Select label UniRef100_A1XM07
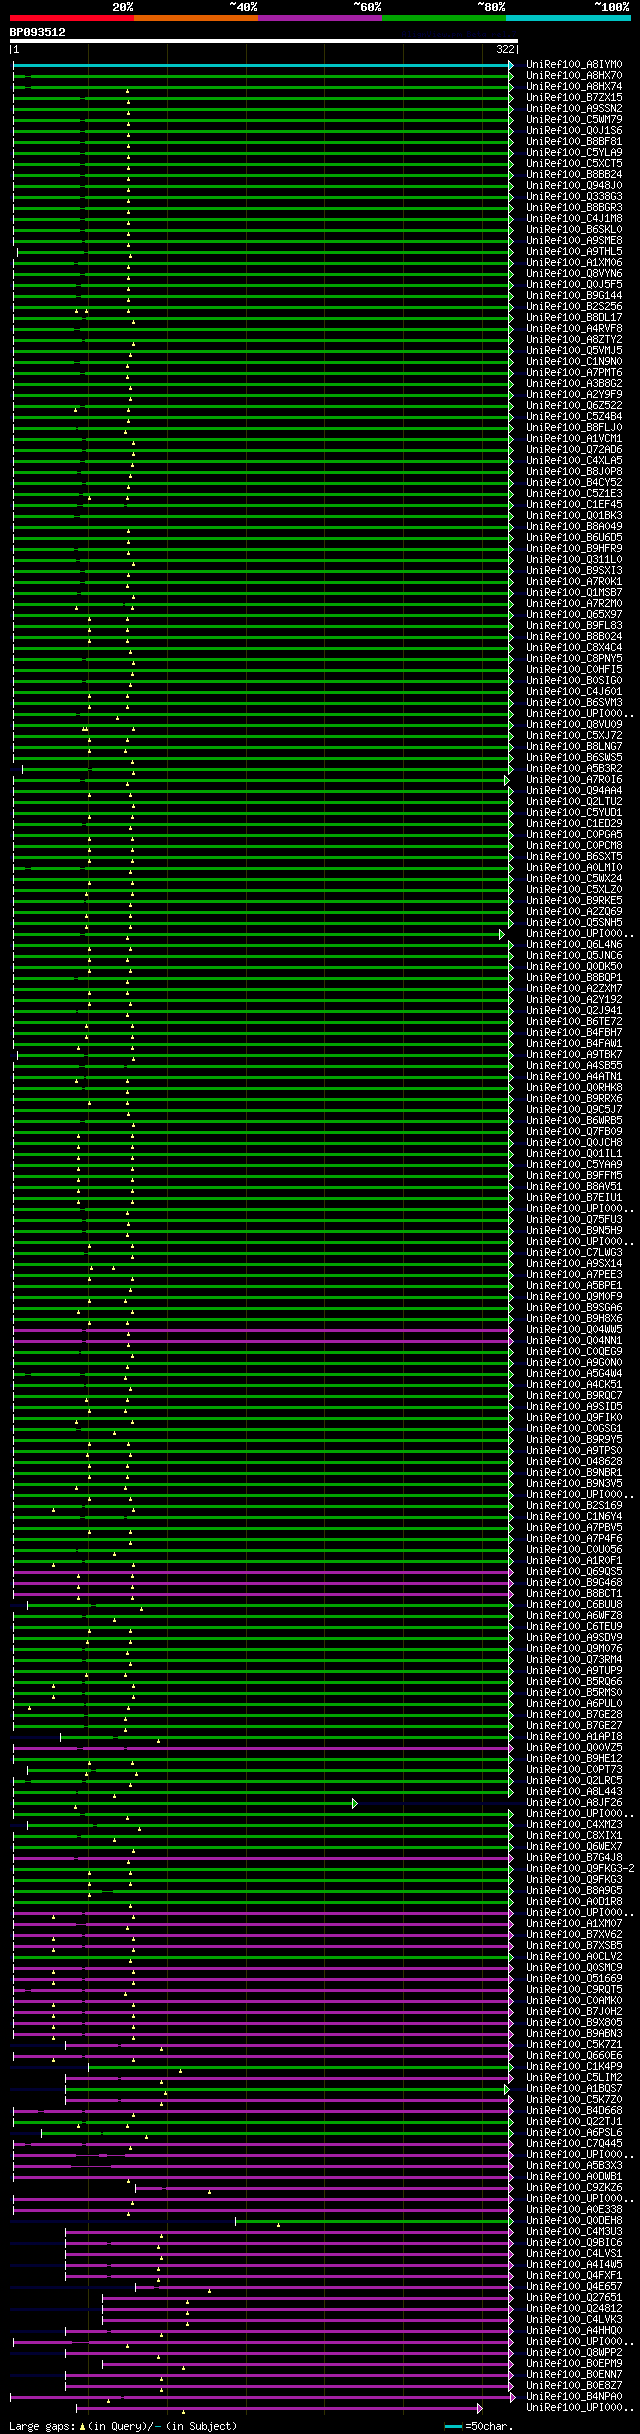640x2434 pixels. point(574,1924)
